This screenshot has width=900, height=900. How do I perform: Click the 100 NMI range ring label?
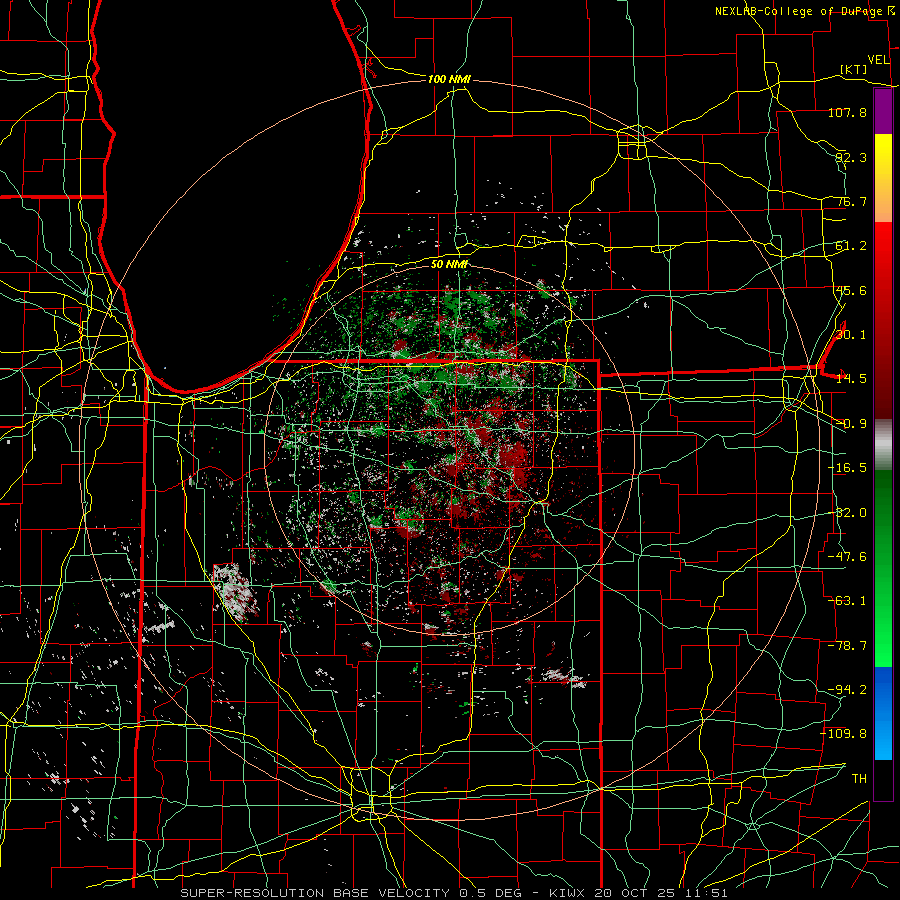(x=449, y=79)
